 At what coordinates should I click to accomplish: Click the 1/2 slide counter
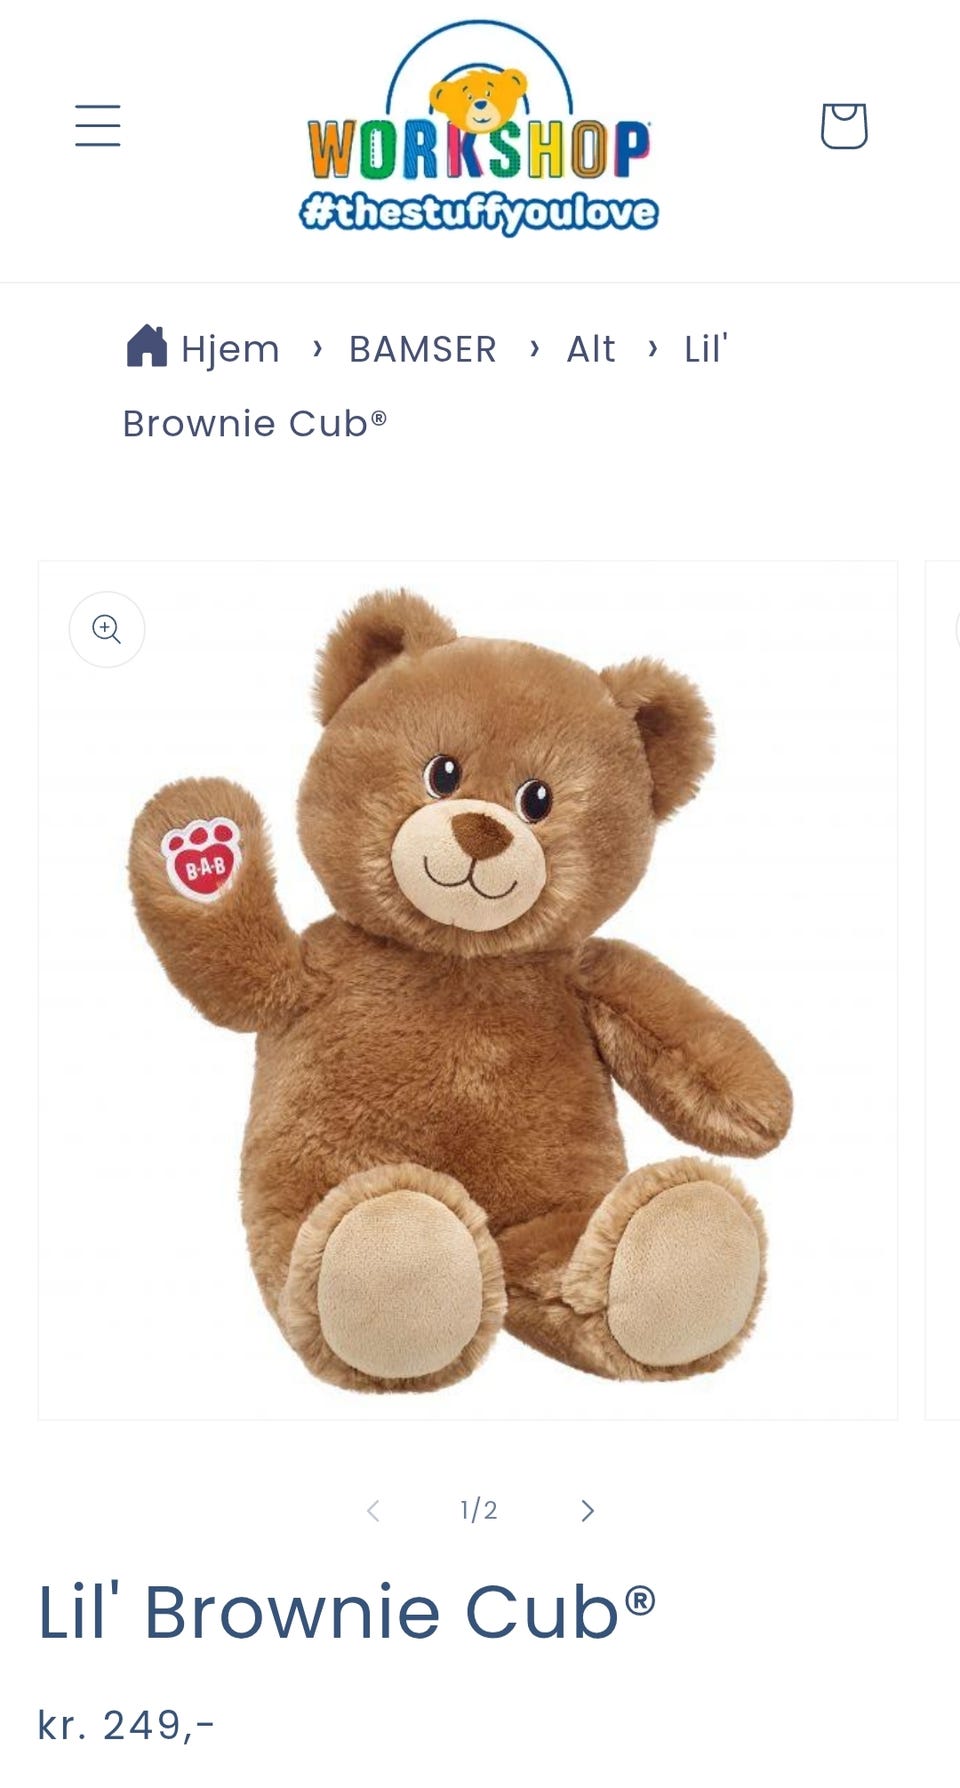click(x=479, y=1510)
